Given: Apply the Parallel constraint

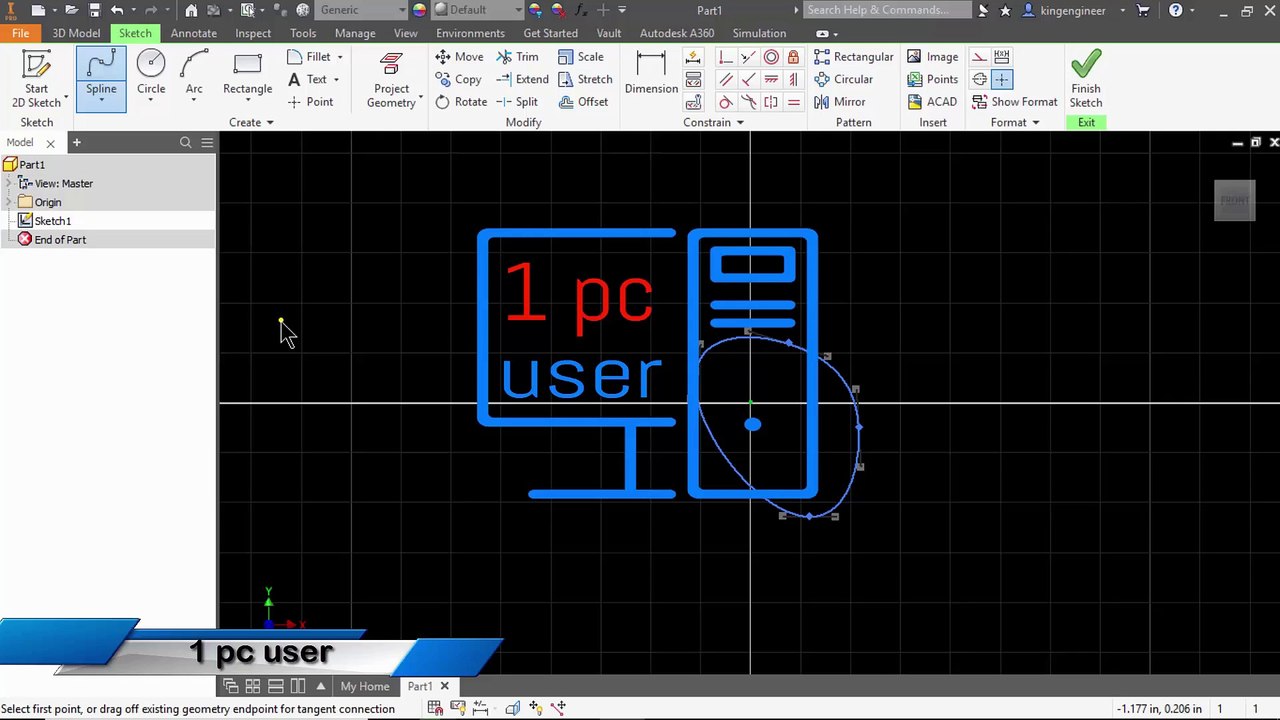Looking at the screenshot, I should point(726,79).
